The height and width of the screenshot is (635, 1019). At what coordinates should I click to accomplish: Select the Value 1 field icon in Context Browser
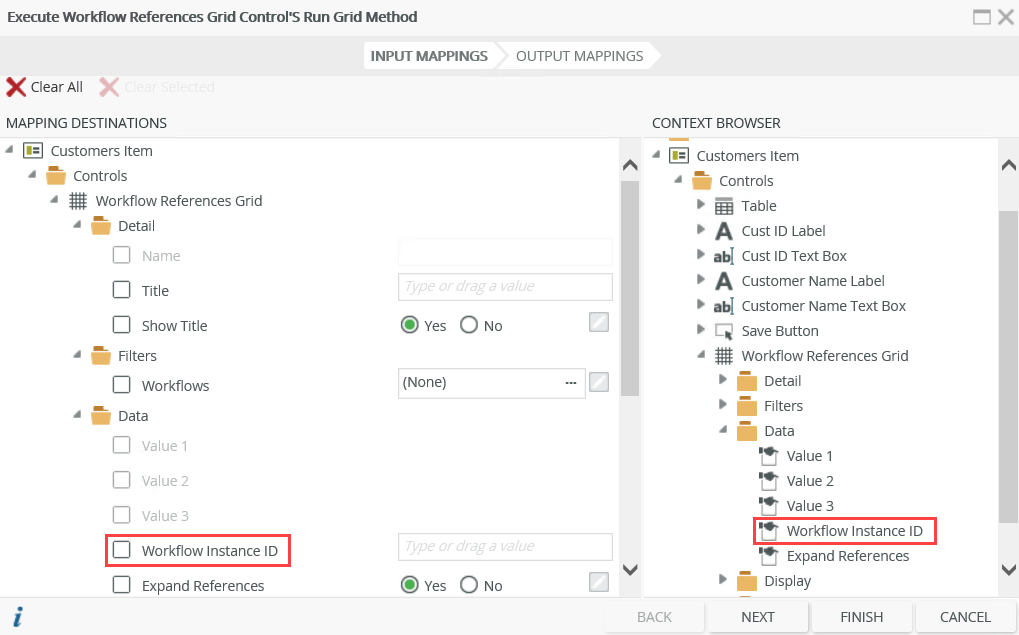(x=768, y=455)
